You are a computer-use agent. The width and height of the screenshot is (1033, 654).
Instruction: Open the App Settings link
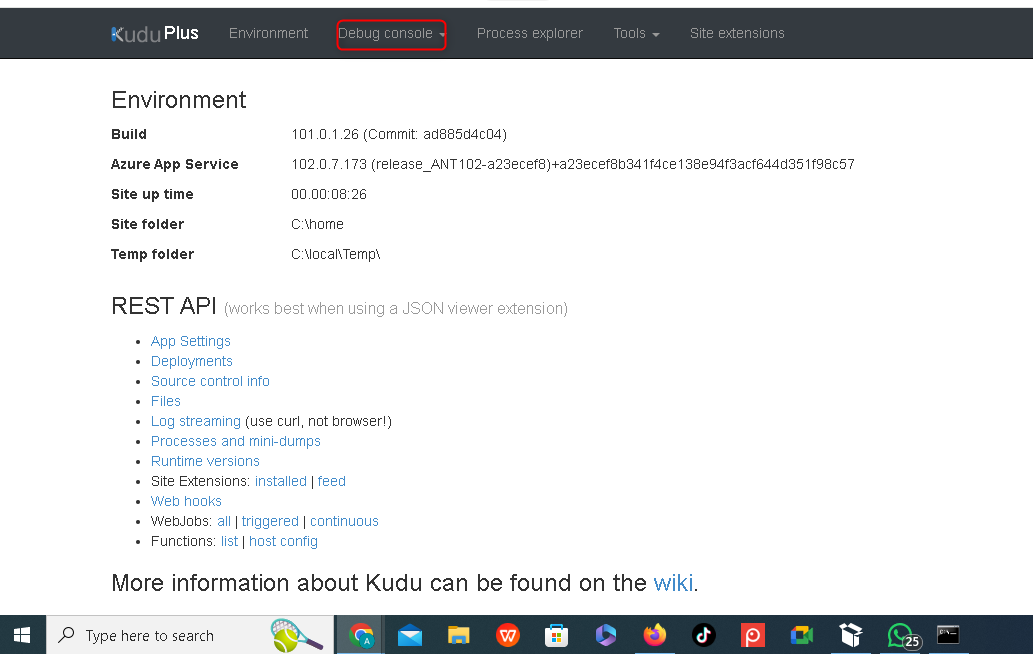190,341
